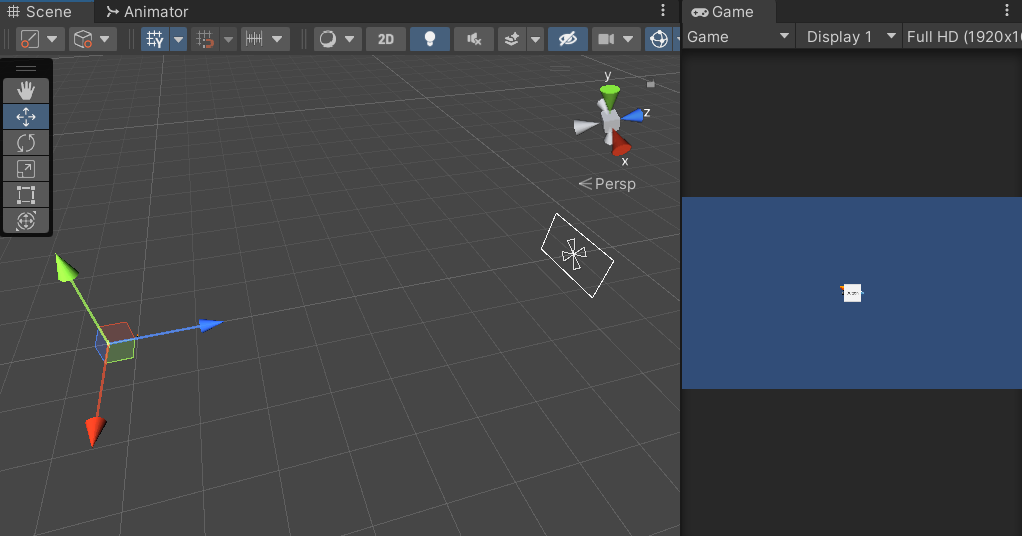
Task: Click the tool handle pivot position icon
Action: (x=30, y=39)
